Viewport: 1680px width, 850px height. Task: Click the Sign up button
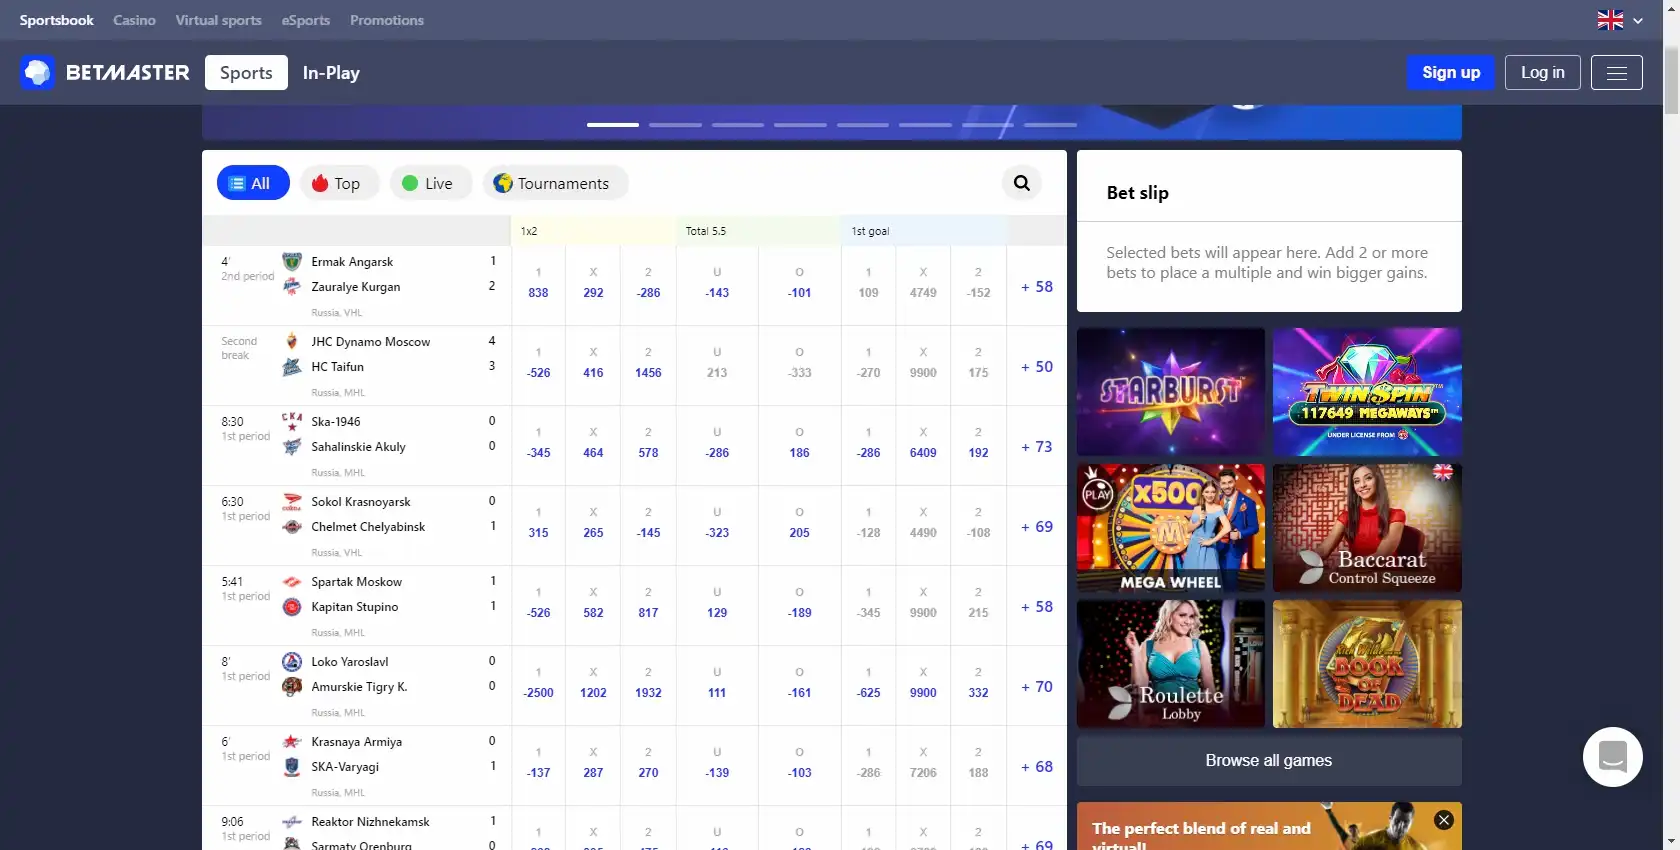click(1451, 72)
